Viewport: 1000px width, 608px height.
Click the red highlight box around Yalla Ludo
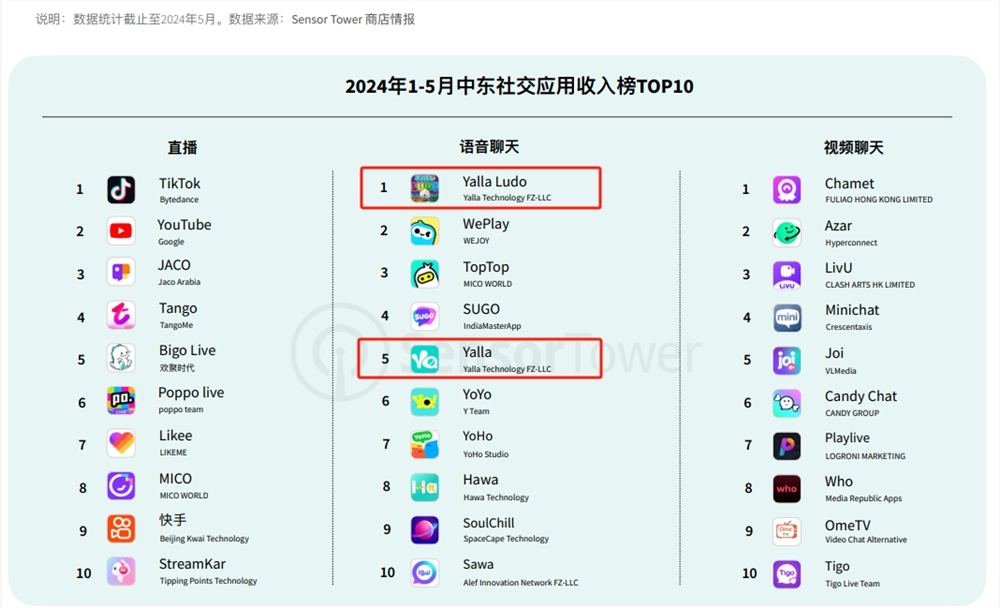[480, 187]
